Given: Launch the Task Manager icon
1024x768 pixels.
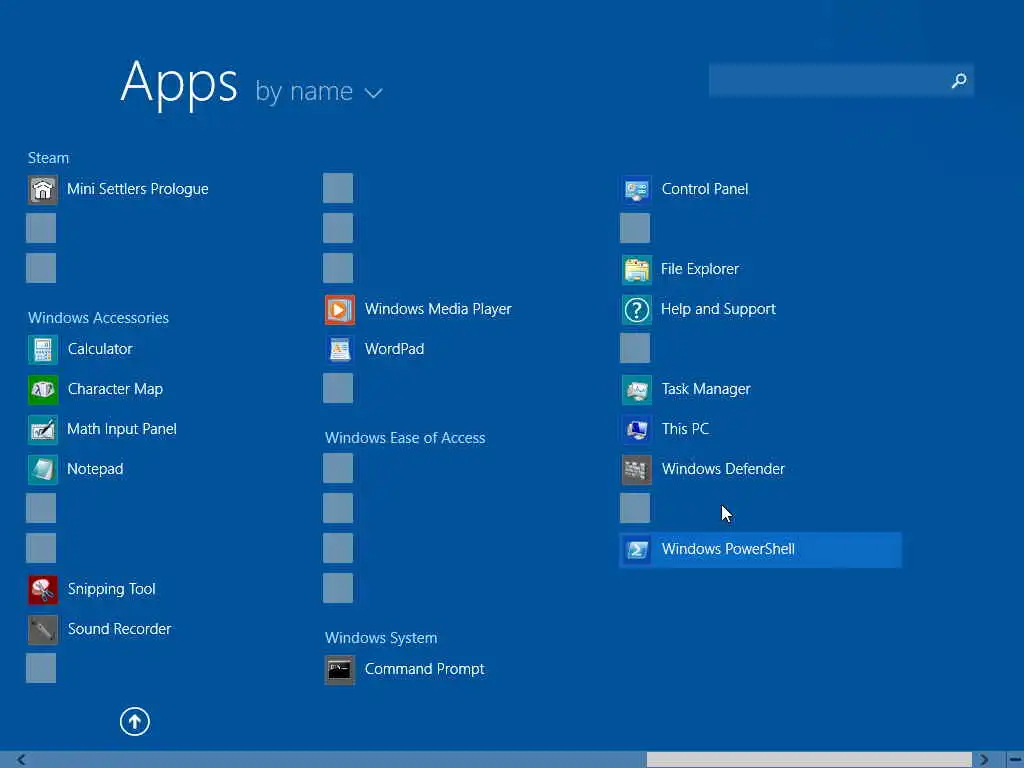Looking at the screenshot, I should click(x=636, y=389).
